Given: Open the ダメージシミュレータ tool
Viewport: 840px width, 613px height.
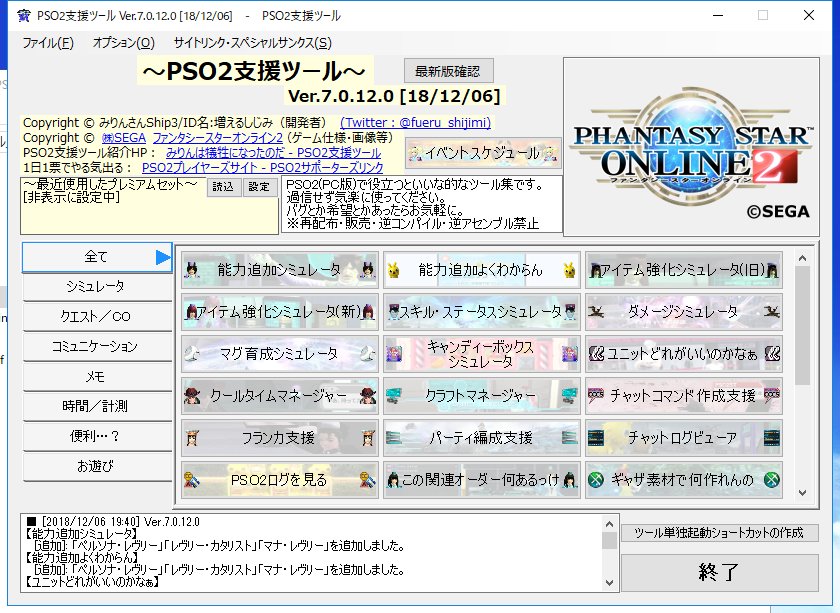Looking at the screenshot, I should point(684,312).
